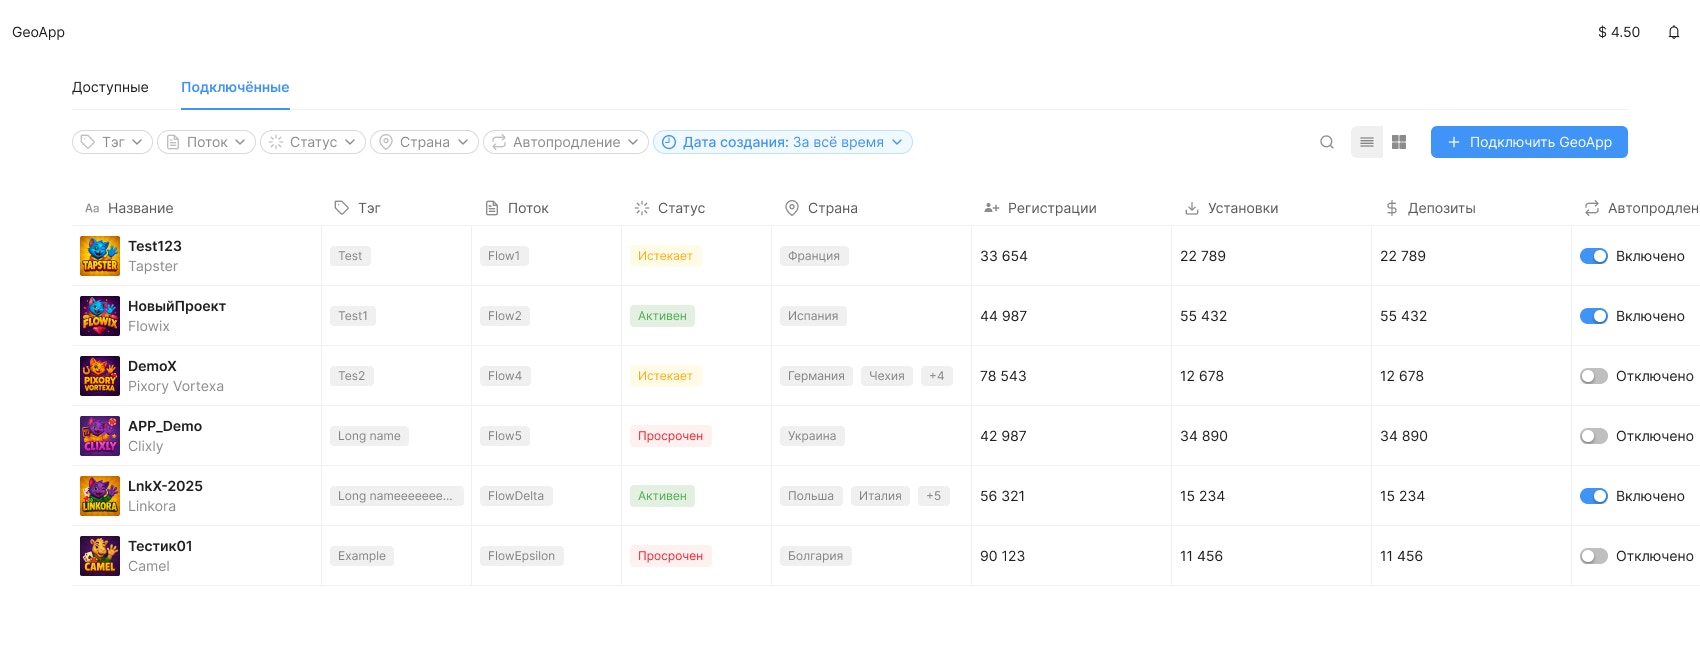Open the Автопродление filter dropdown

click(x=566, y=142)
